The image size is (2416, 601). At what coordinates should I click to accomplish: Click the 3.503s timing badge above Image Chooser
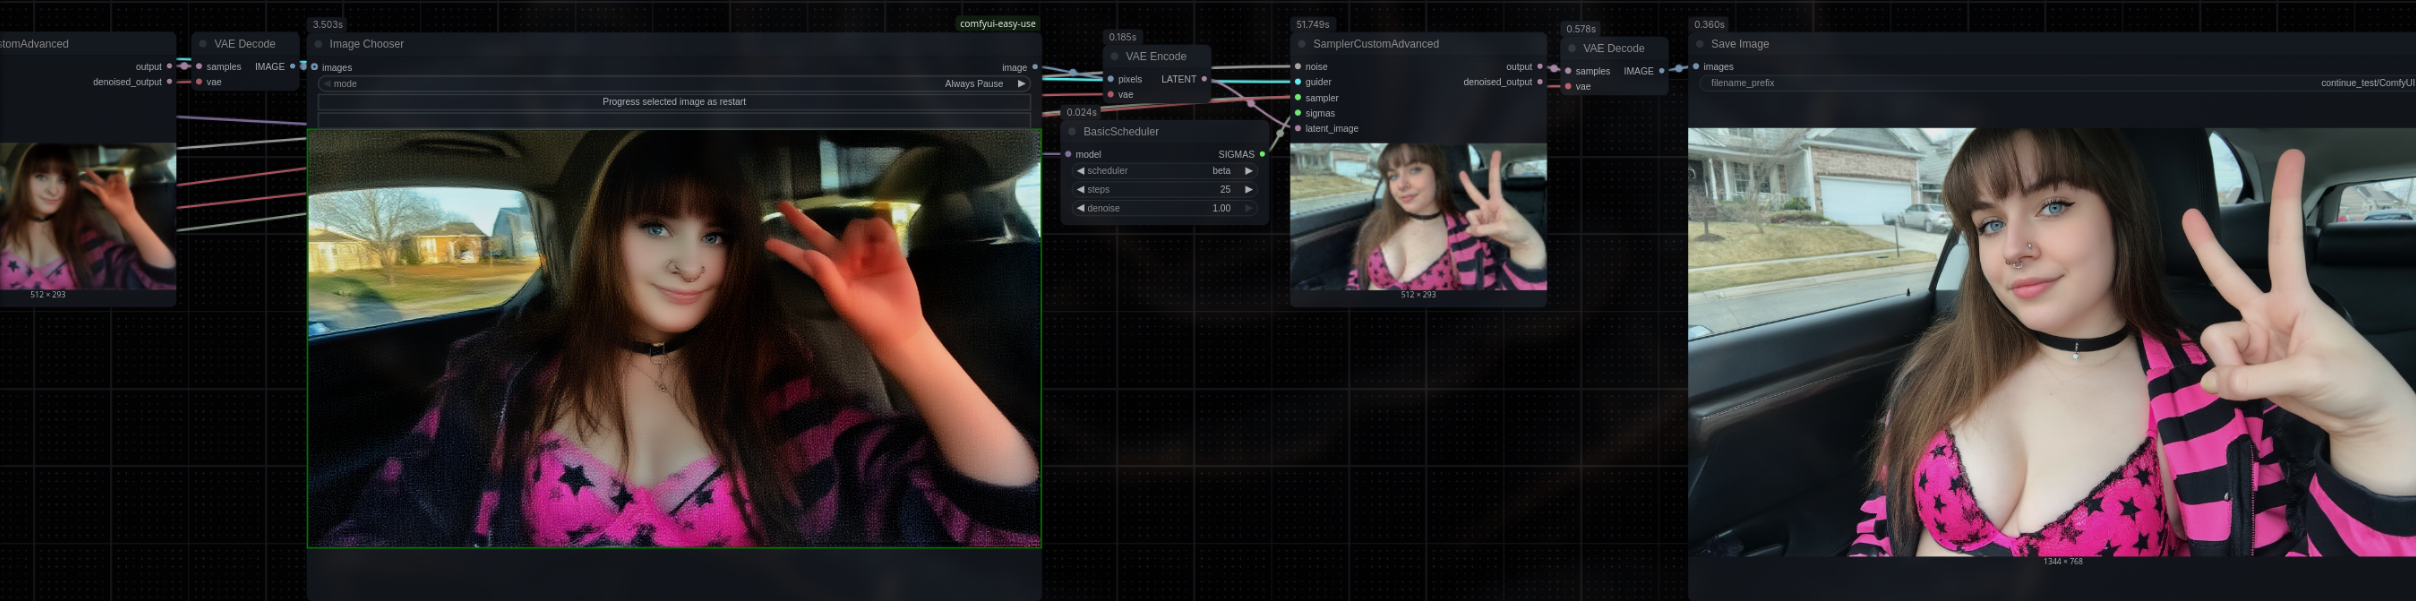327,24
